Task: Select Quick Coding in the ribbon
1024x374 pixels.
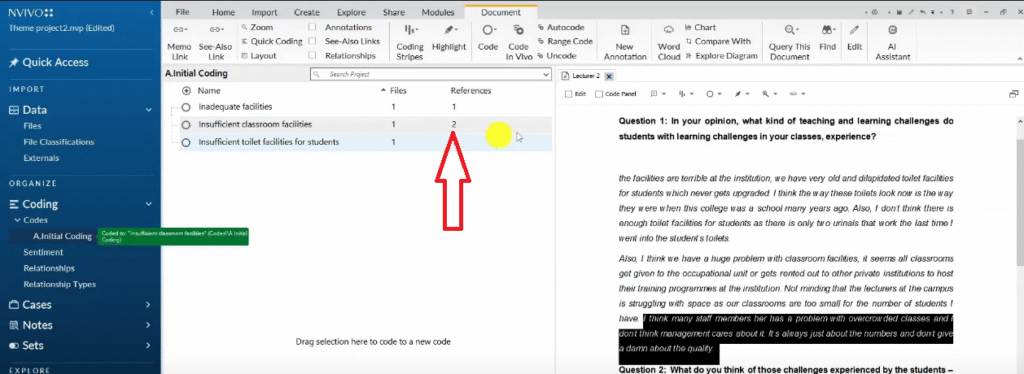Action: [x=272, y=41]
